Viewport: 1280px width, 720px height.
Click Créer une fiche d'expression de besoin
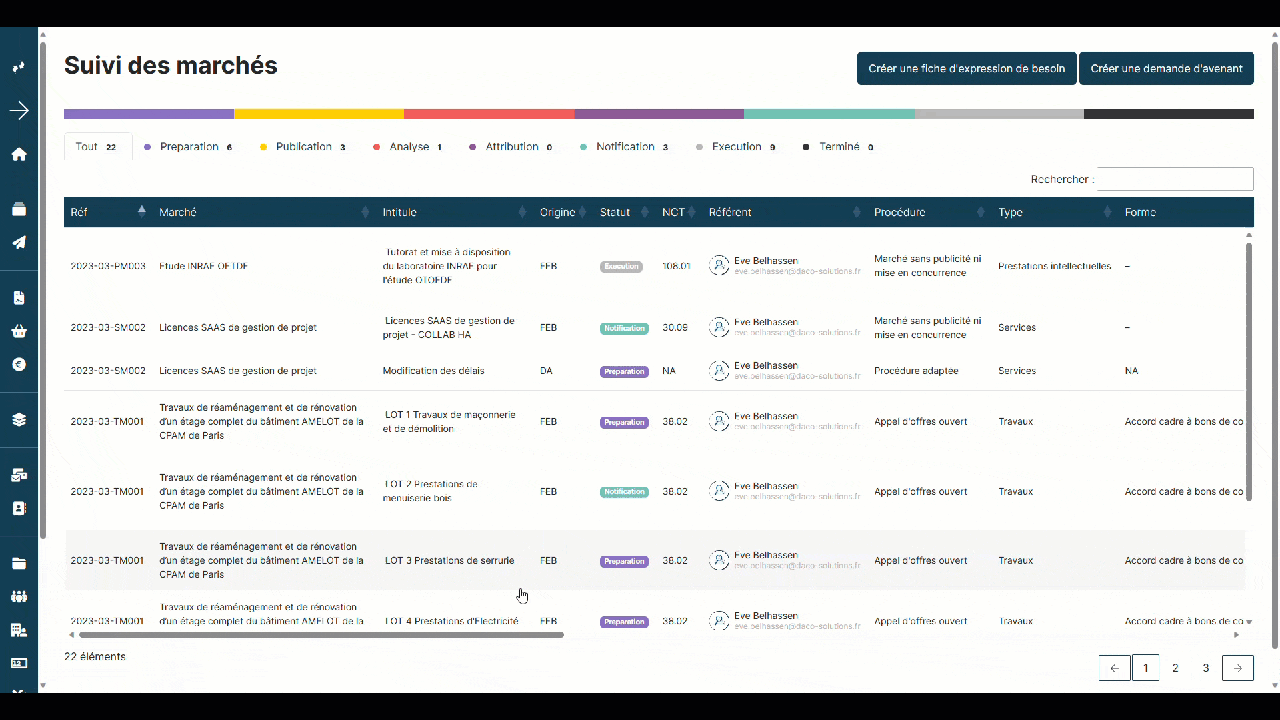click(966, 69)
